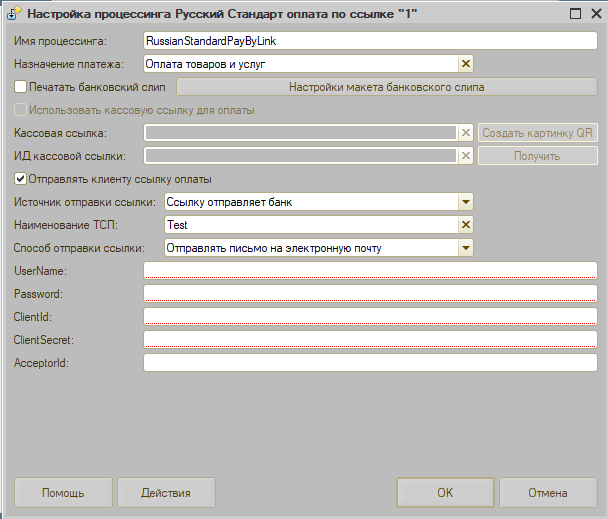Uncheck send payment link to client
Image resolution: width=608 pixels, height=519 pixels.
[20, 179]
